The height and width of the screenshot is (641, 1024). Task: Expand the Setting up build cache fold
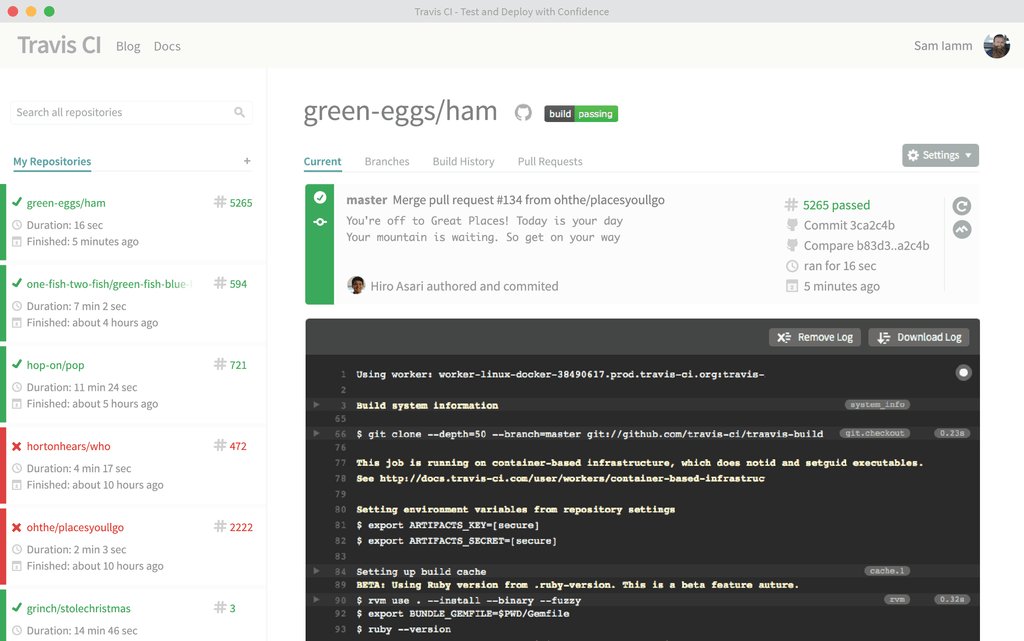tap(317, 571)
